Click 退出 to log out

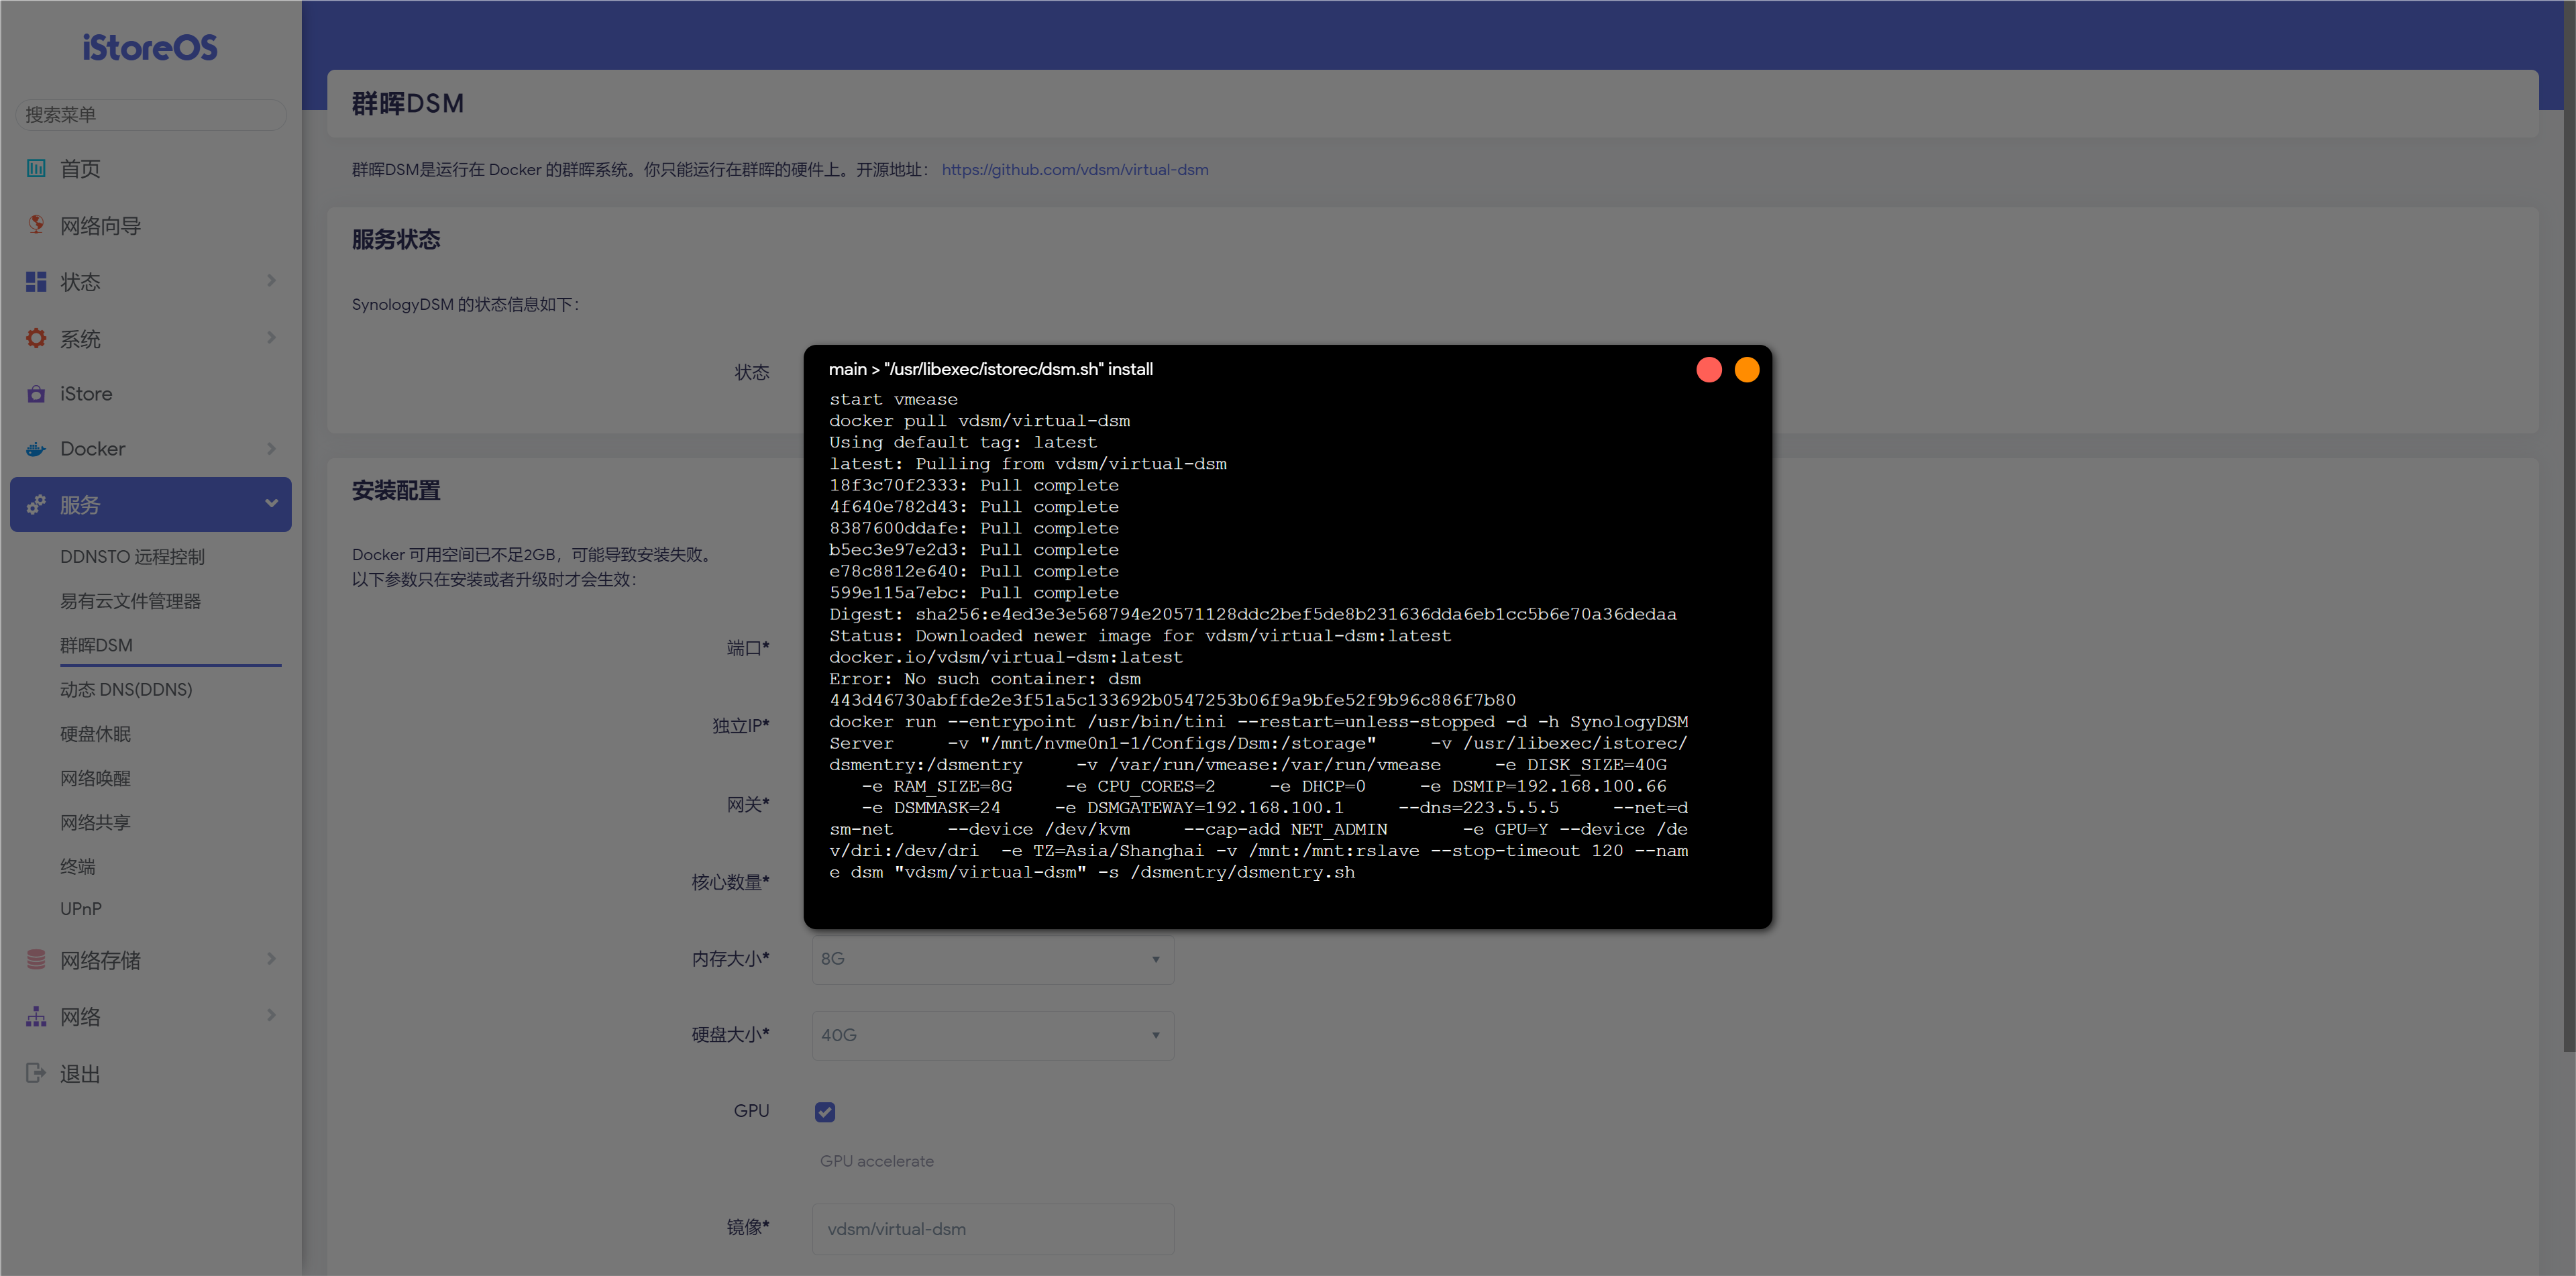[80, 1073]
